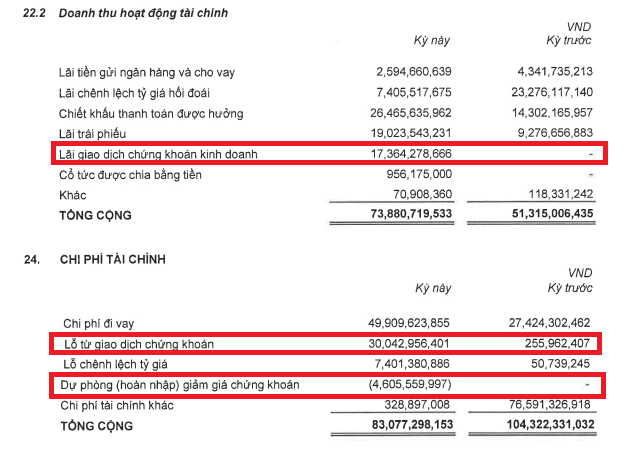Click the expense total 83,077,298,153

(x=412, y=424)
